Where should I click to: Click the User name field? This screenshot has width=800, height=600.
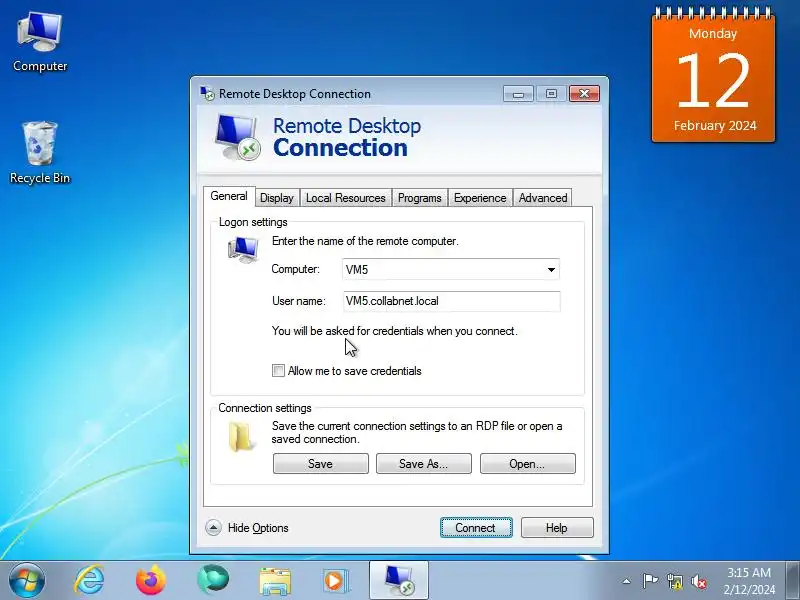tap(452, 301)
